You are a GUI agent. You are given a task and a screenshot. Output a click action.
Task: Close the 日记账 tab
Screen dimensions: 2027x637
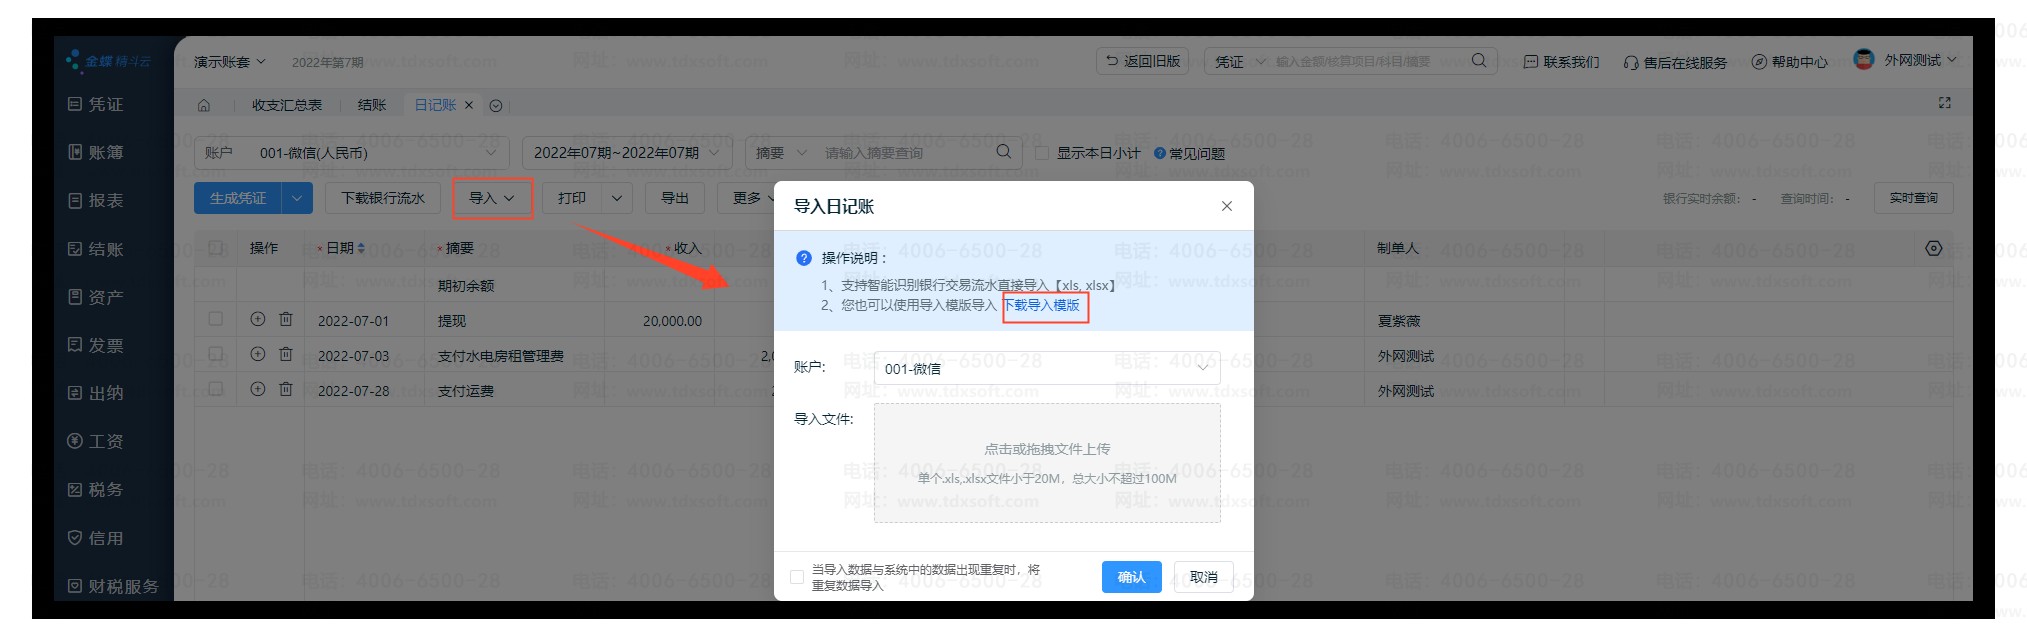pos(468,105)
